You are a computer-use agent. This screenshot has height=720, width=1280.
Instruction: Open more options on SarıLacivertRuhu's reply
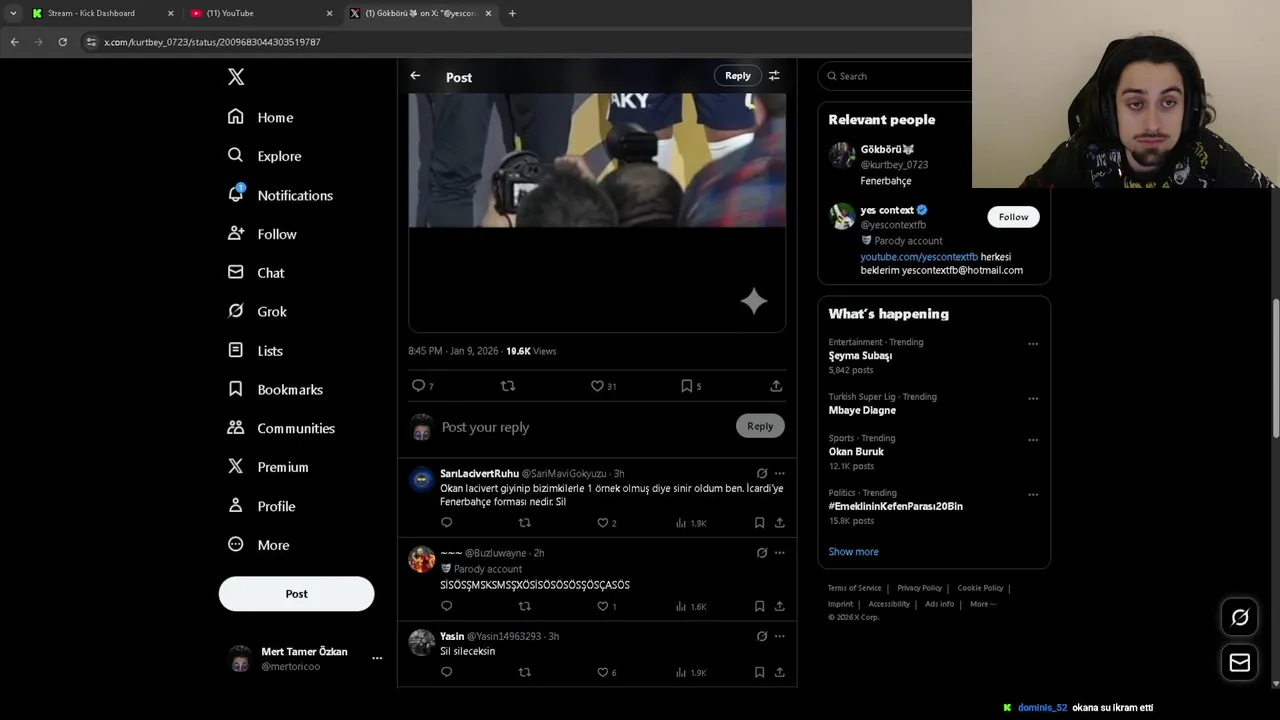point(780,474)
